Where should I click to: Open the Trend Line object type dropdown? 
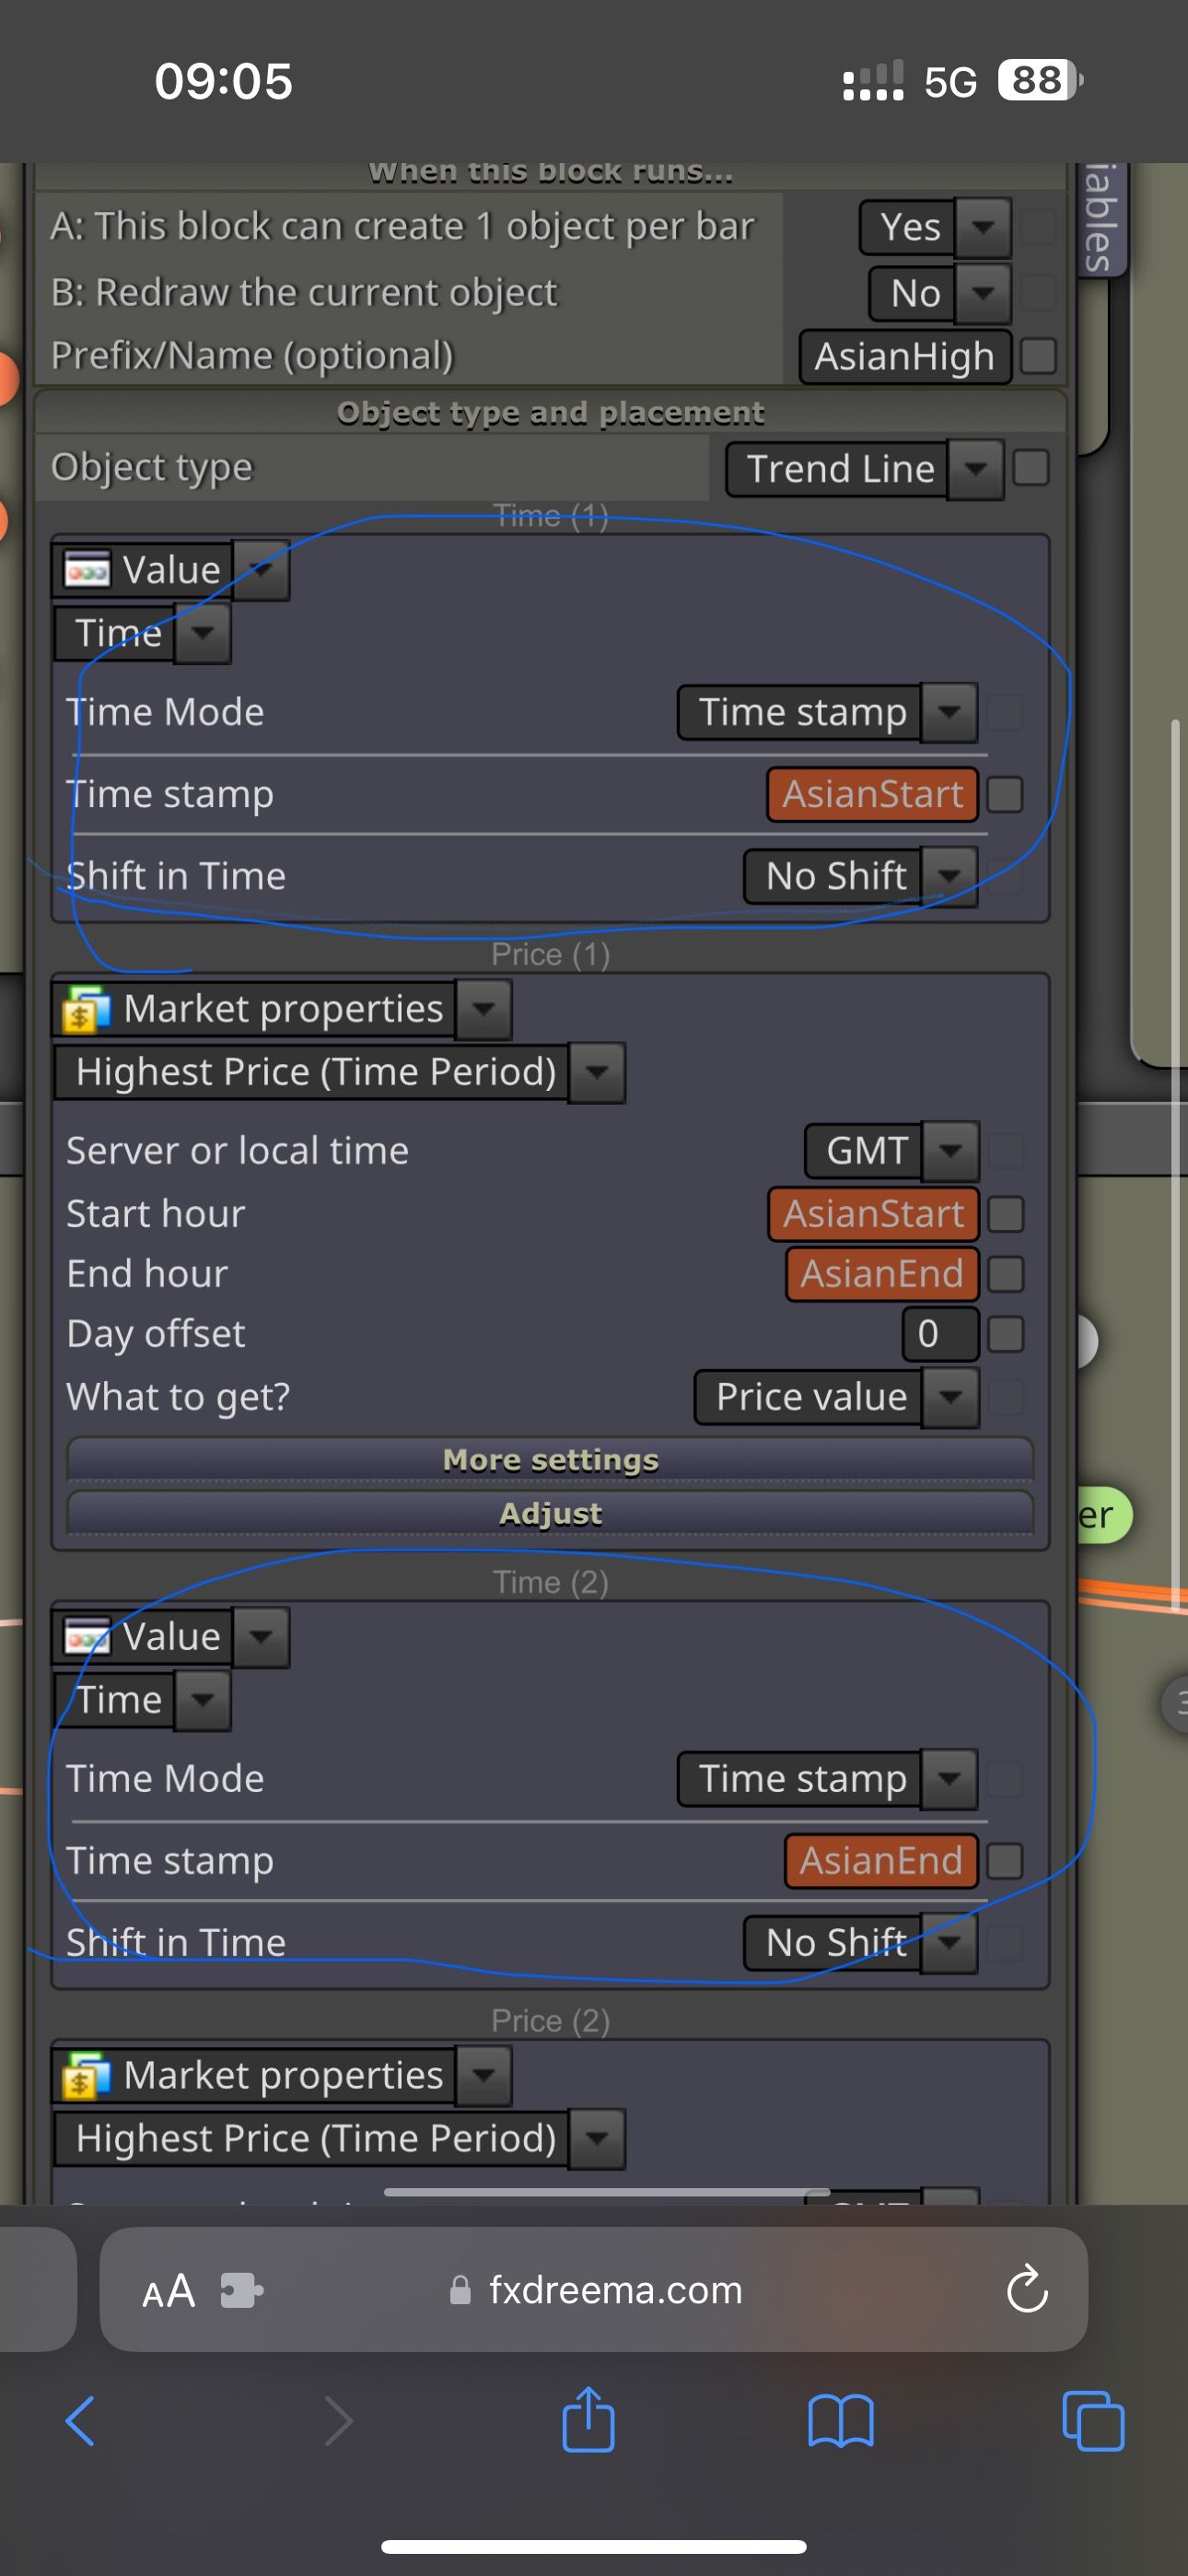(x=865, y=469)
